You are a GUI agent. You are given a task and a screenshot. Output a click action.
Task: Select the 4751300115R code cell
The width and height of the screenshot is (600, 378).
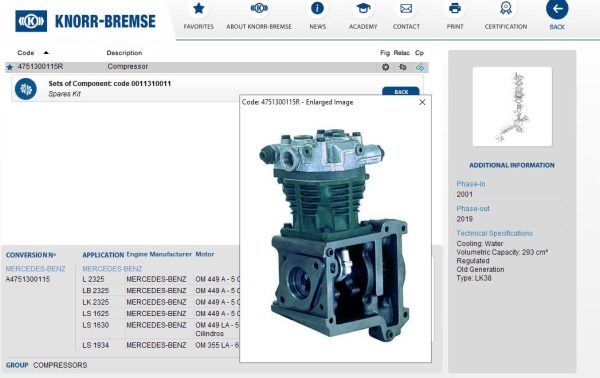(40, 67)
